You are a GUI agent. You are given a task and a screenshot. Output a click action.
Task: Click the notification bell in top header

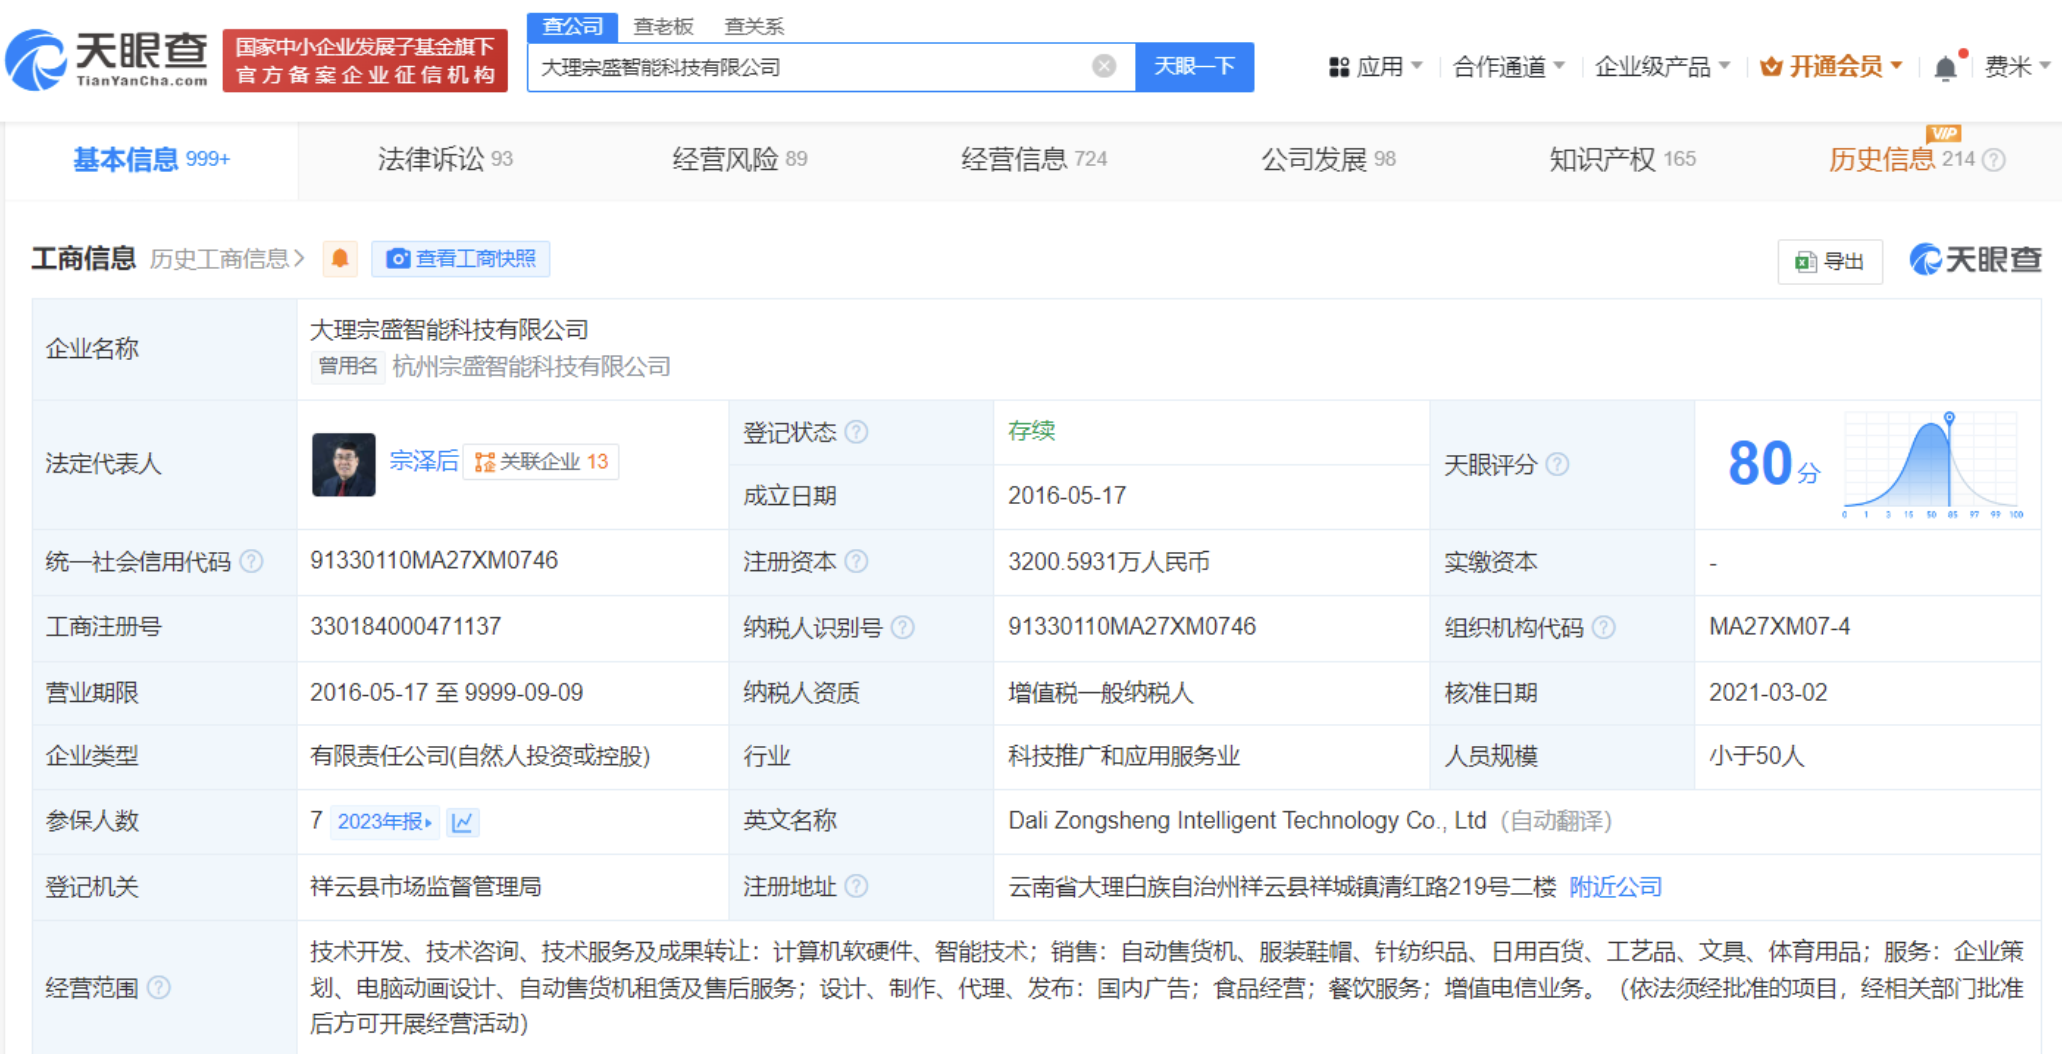1945,68
